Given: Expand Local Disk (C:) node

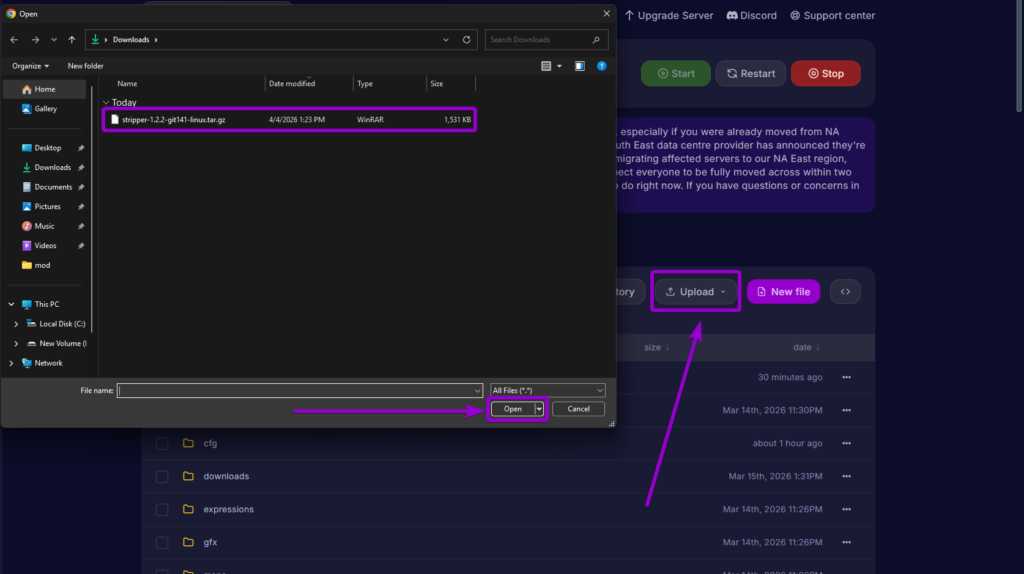Looking at the screenshot, I should pos(16,324).
